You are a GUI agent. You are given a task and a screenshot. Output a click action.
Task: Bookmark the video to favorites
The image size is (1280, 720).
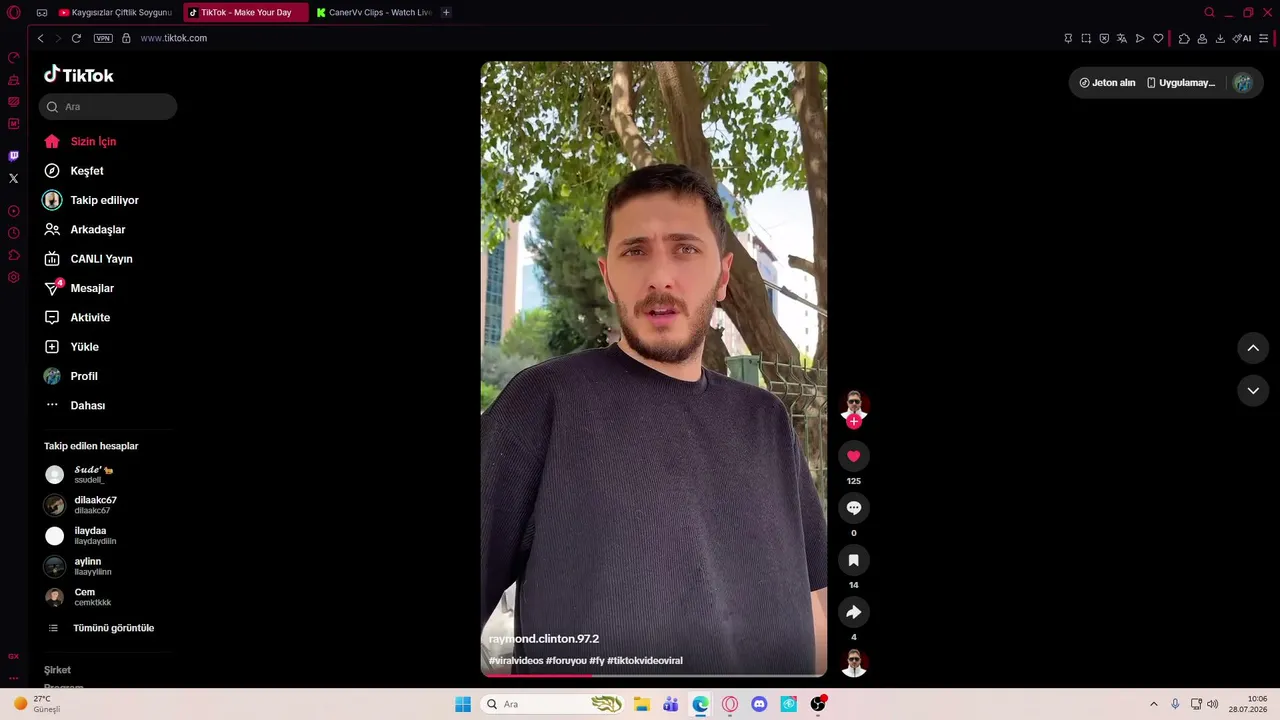[853, 560]
